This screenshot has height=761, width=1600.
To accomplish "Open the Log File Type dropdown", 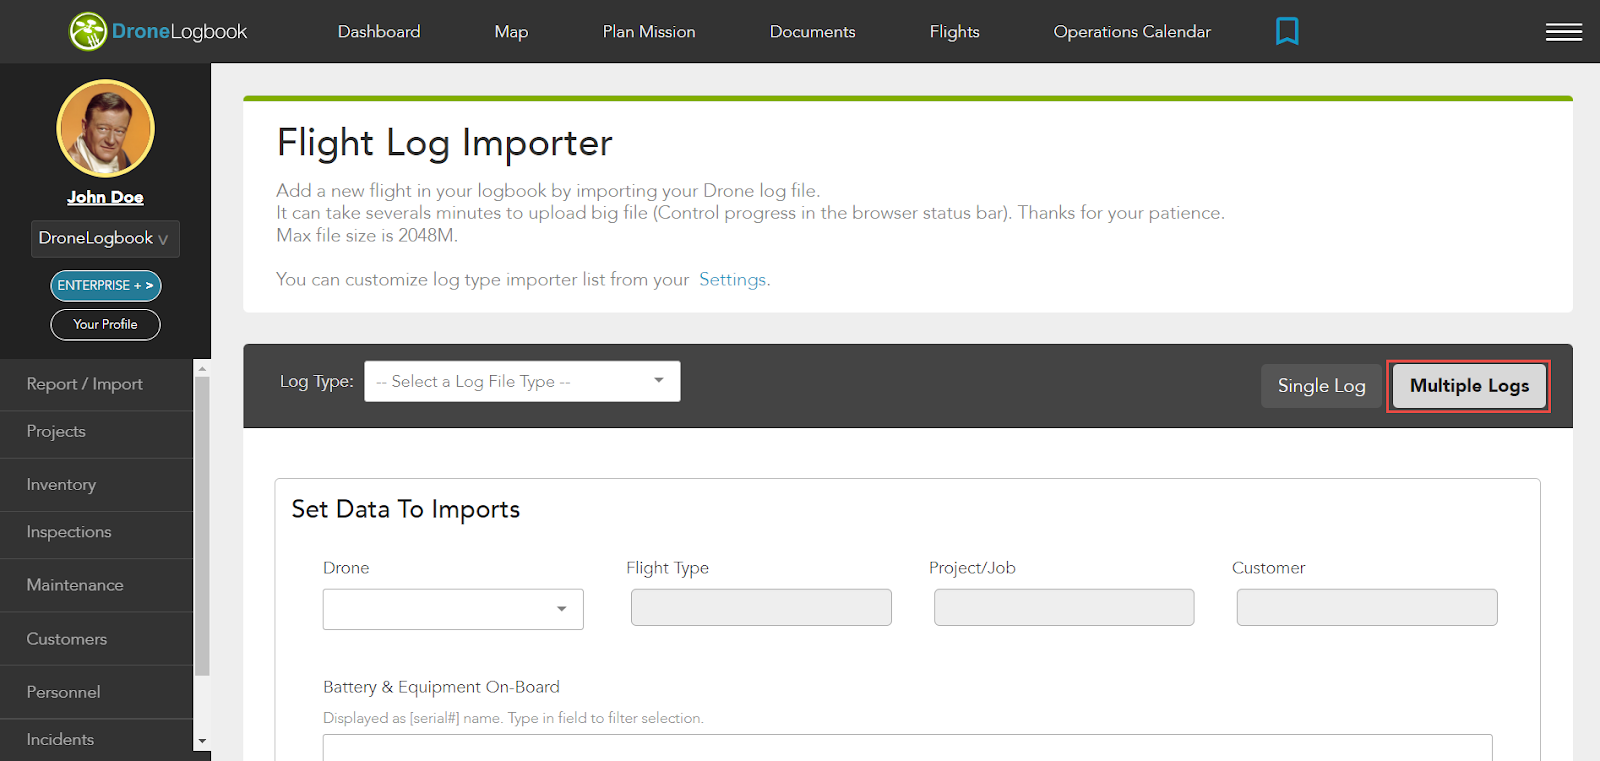I will coord(522,381).
